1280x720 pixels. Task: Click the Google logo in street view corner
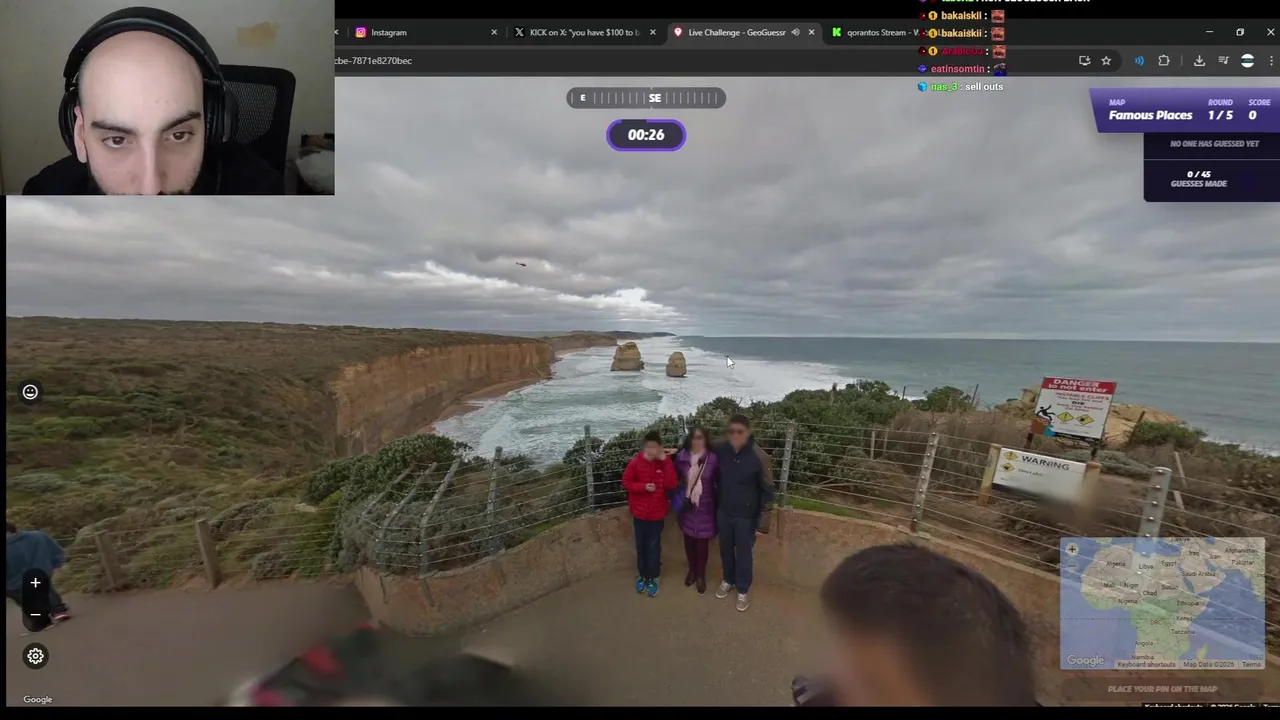(37, 699)
